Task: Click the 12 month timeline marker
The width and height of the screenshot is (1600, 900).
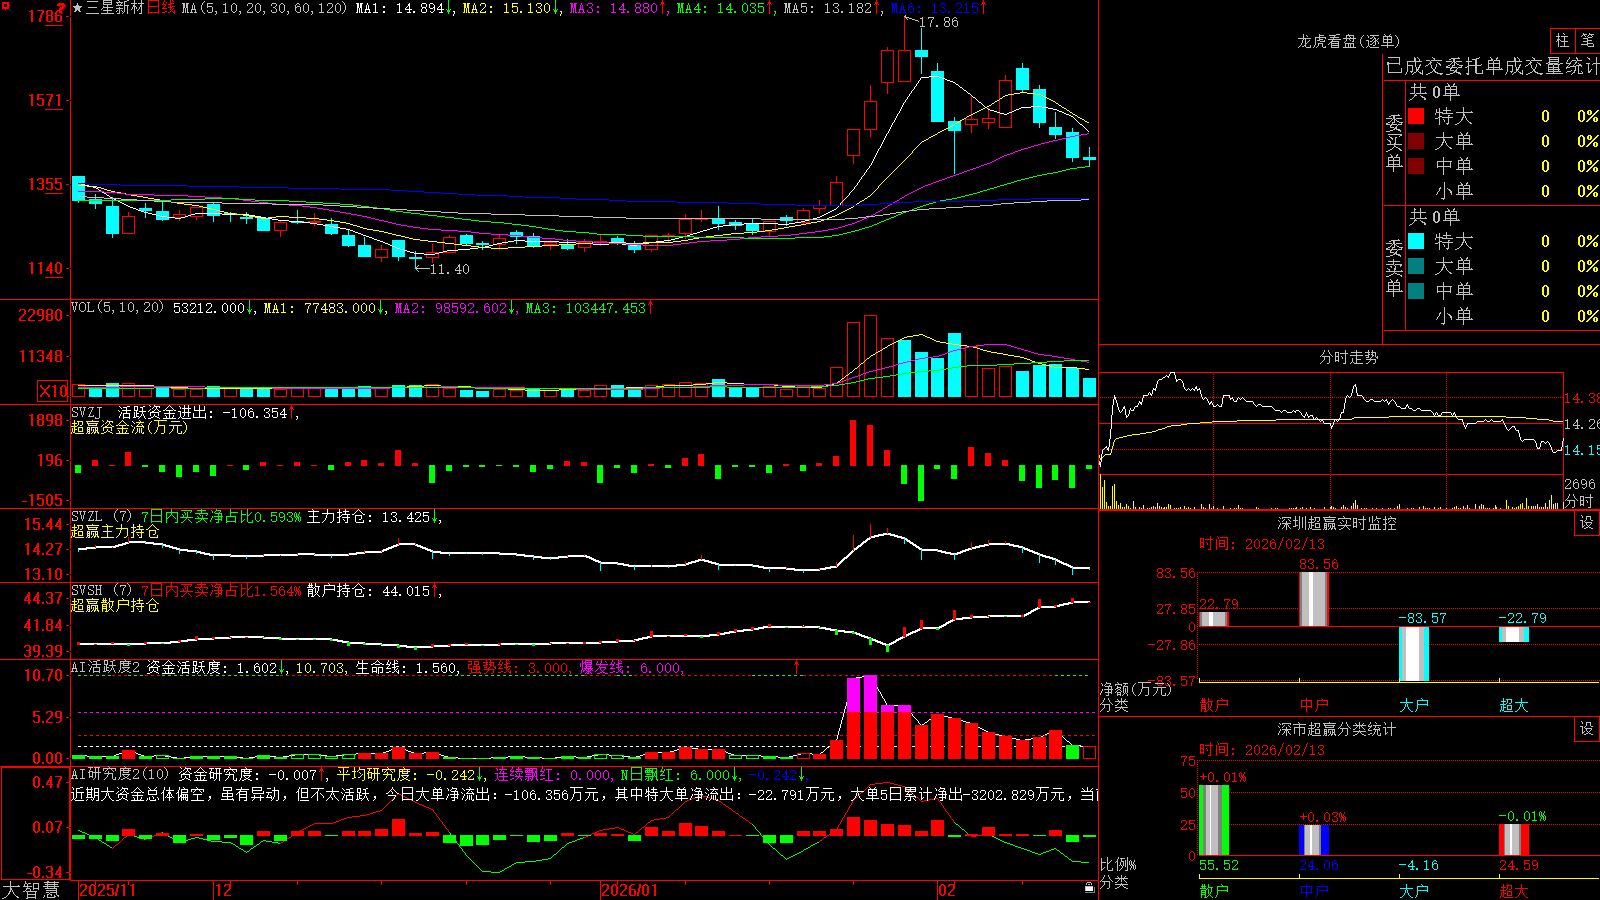Action: point(224,890)
